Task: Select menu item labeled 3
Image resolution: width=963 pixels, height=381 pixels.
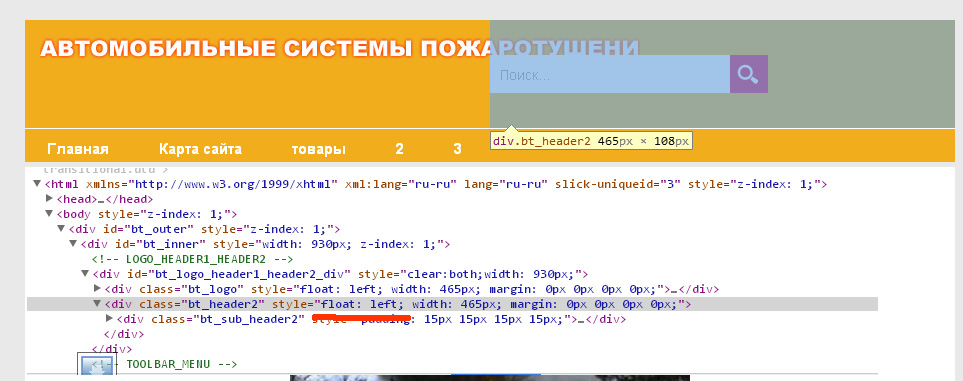Action: coord(458,149)
